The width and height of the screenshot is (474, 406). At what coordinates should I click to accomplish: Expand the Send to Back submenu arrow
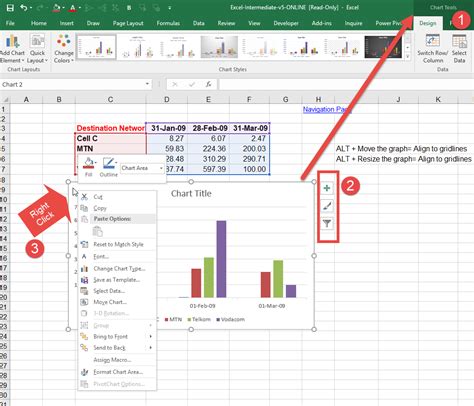point(151,348)
